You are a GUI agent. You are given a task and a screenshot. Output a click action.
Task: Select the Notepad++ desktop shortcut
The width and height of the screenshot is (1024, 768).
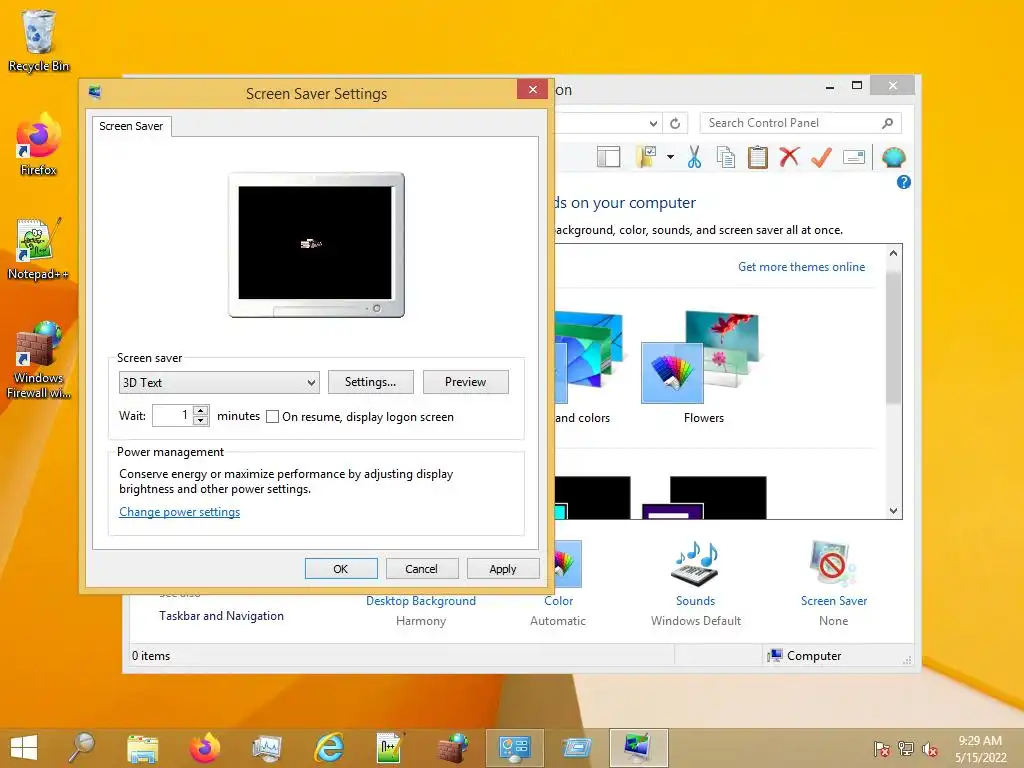[39, 249]
